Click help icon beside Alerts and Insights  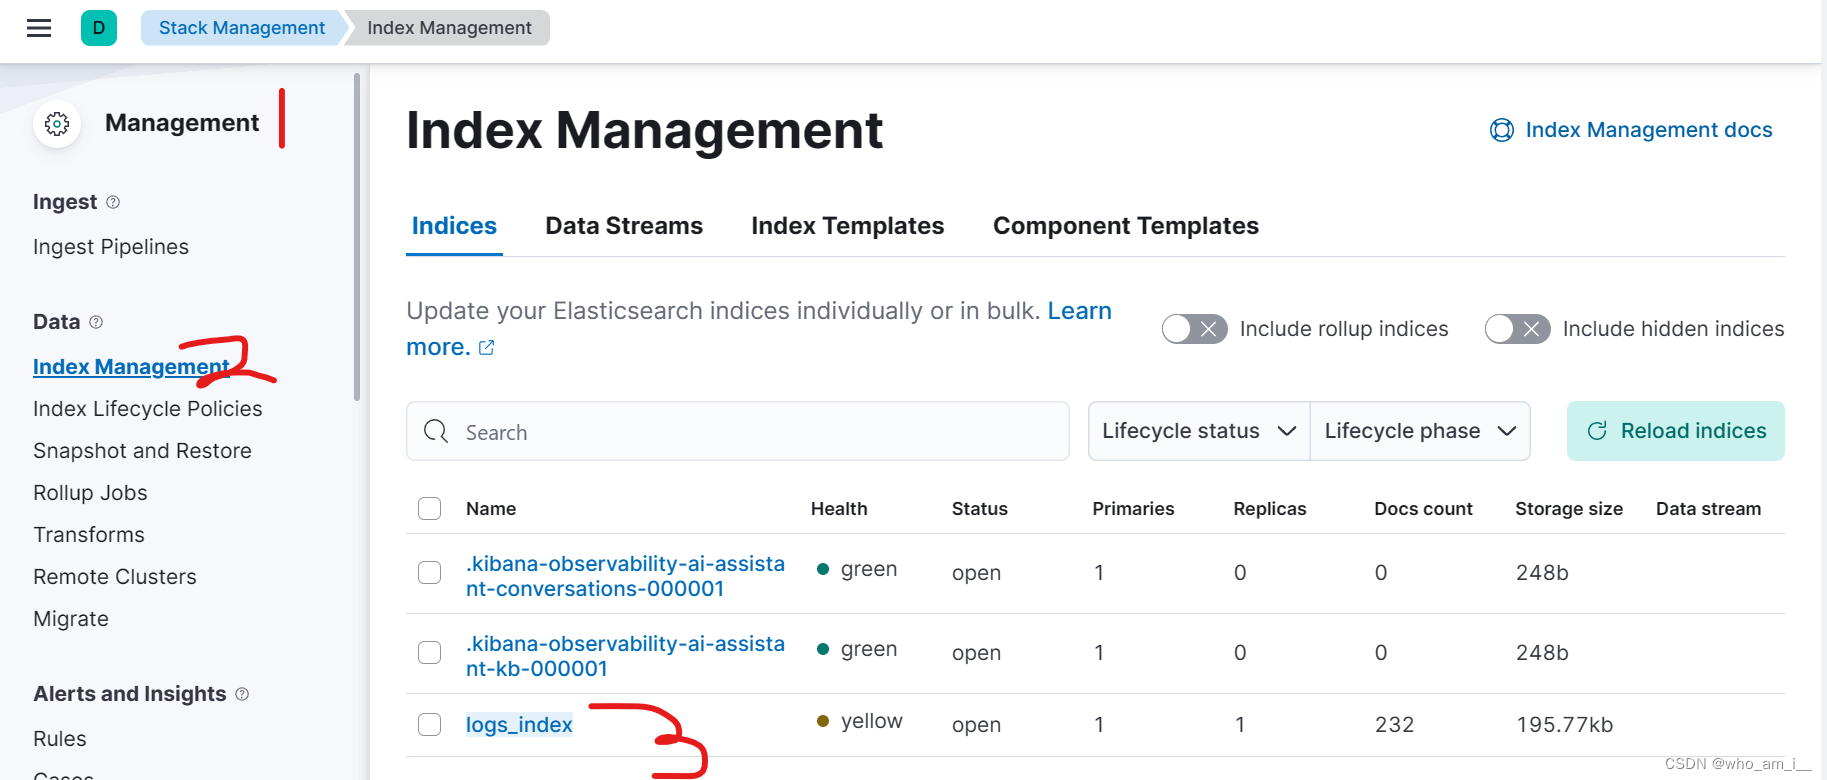tap(242, 694)
